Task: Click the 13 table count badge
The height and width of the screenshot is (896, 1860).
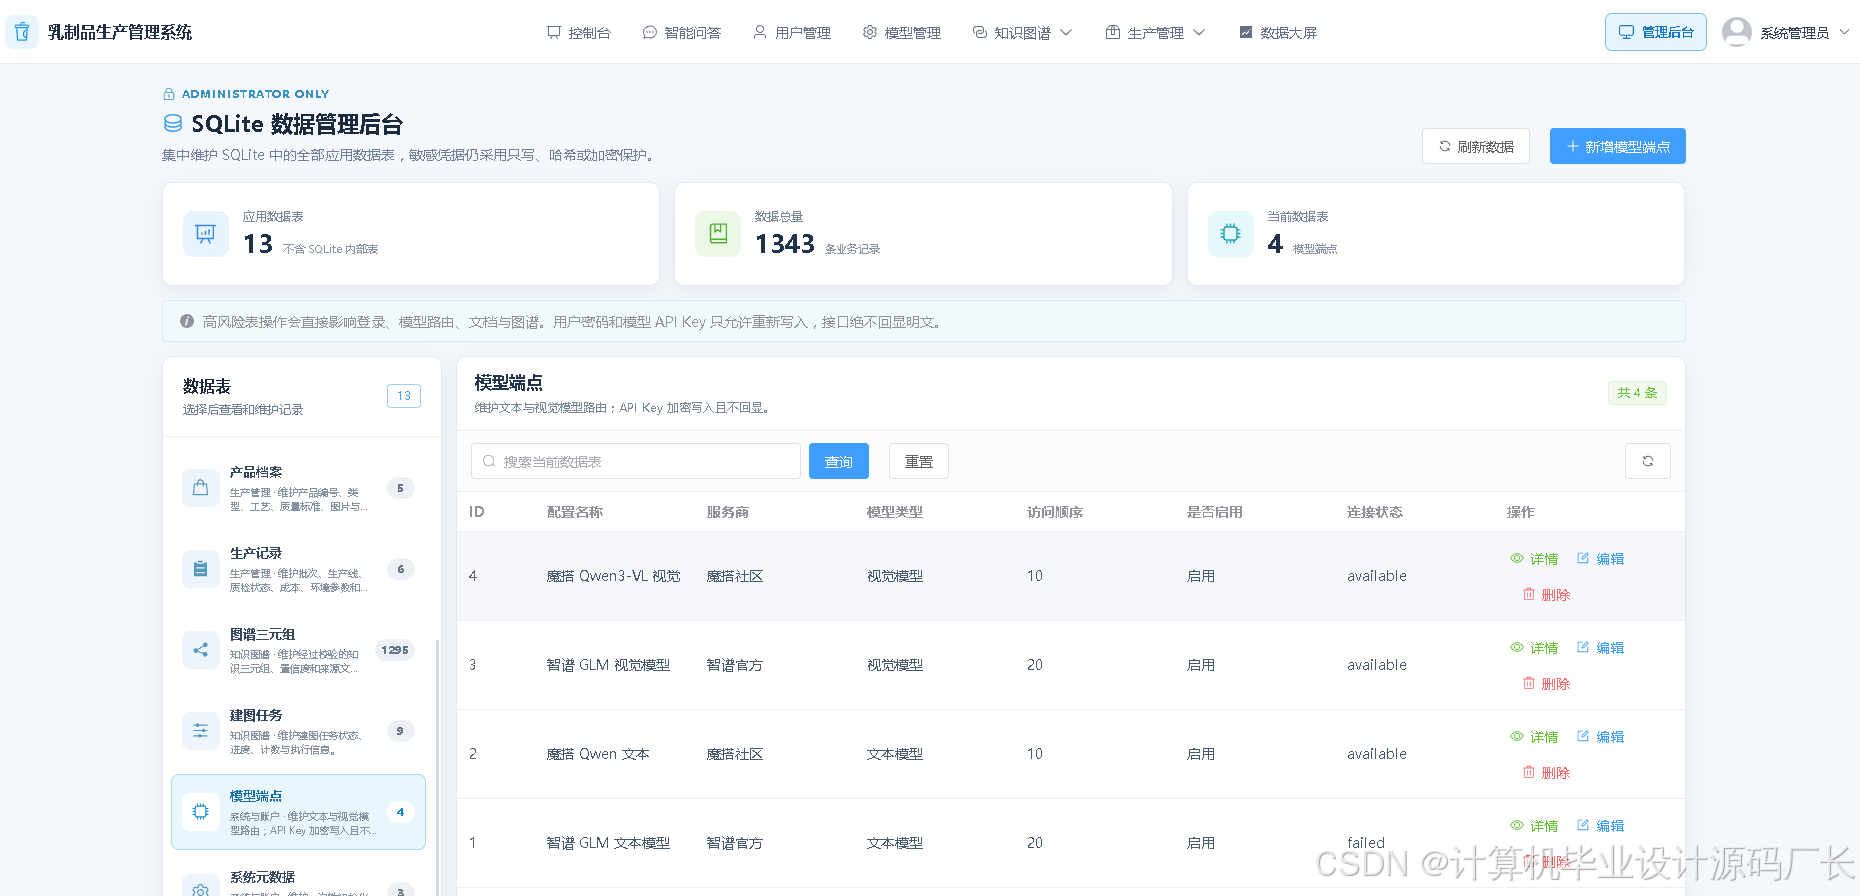Action: 404,396
